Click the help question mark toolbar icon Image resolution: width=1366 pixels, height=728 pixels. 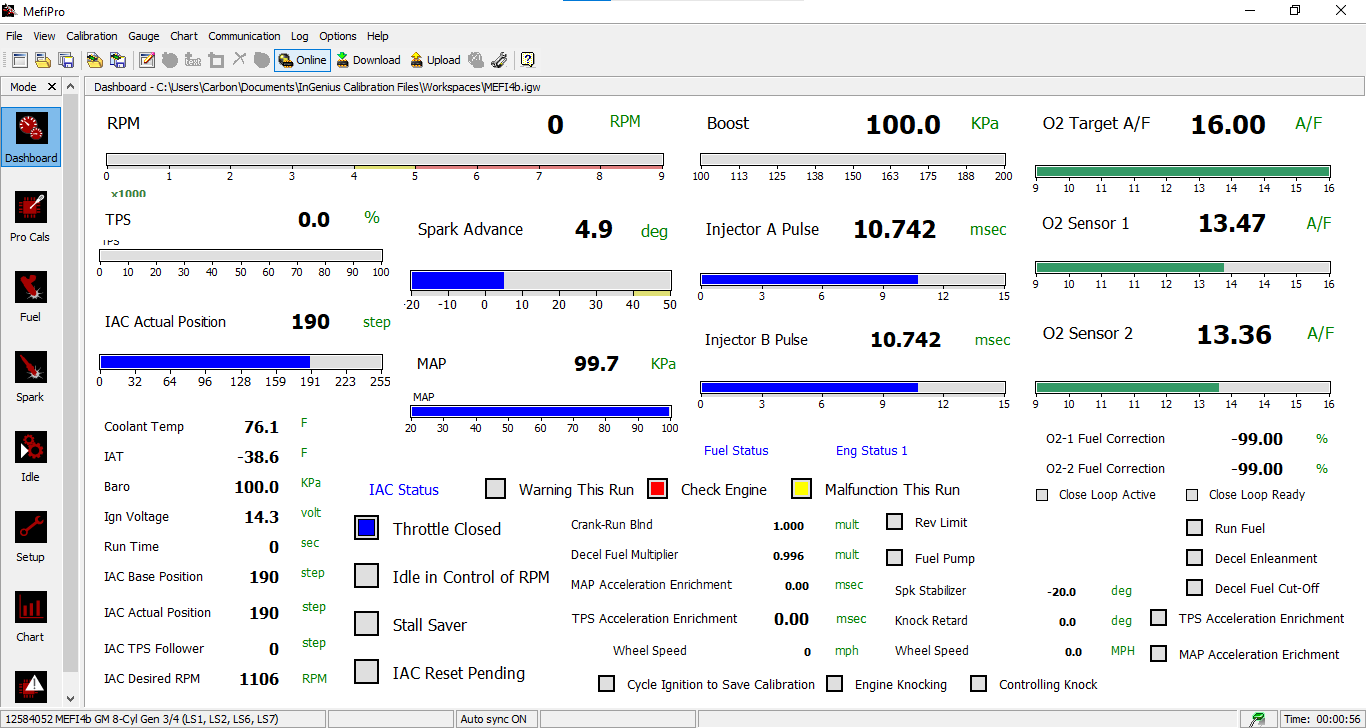(x=528, y=60)
